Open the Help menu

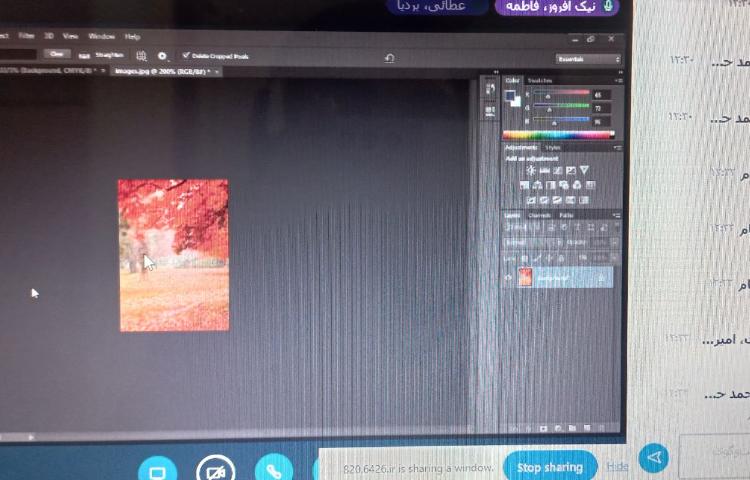[x=132, y=37]
